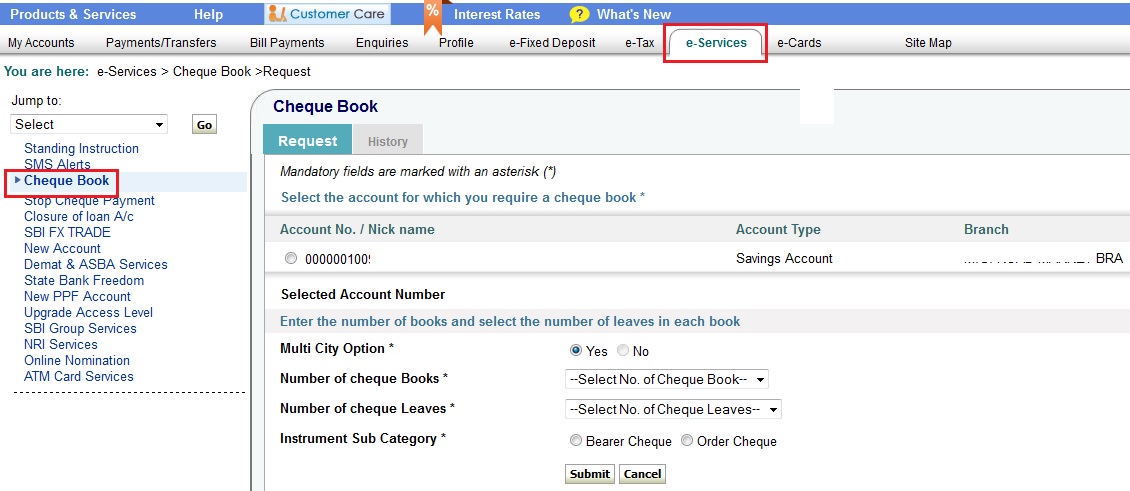Open the Profile menu

[x=456, y=43]
